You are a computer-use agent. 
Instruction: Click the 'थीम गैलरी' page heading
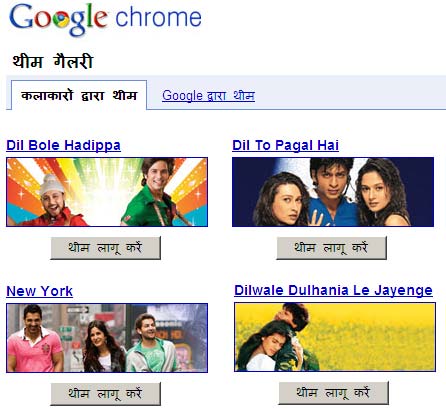(x=53, y=62)
